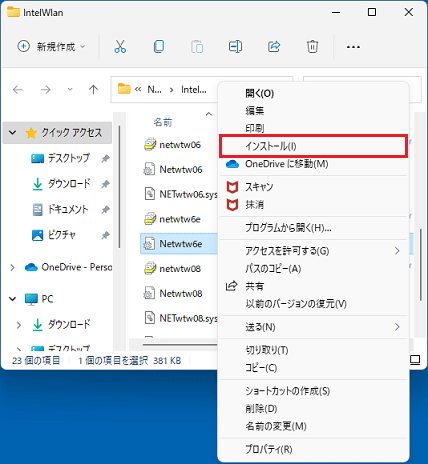428x464 pixels.
Task: Open pinned ダウンロード in quick access
Action: pos(69,184)
